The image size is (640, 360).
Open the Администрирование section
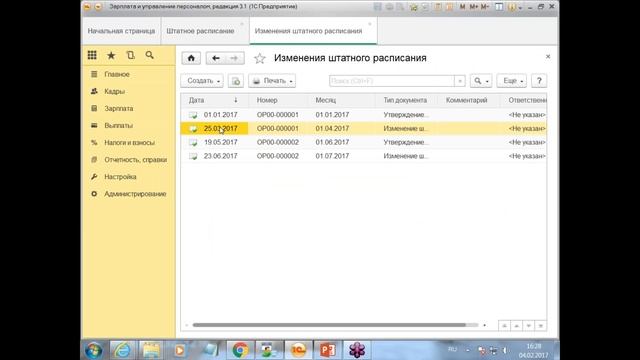135,194
